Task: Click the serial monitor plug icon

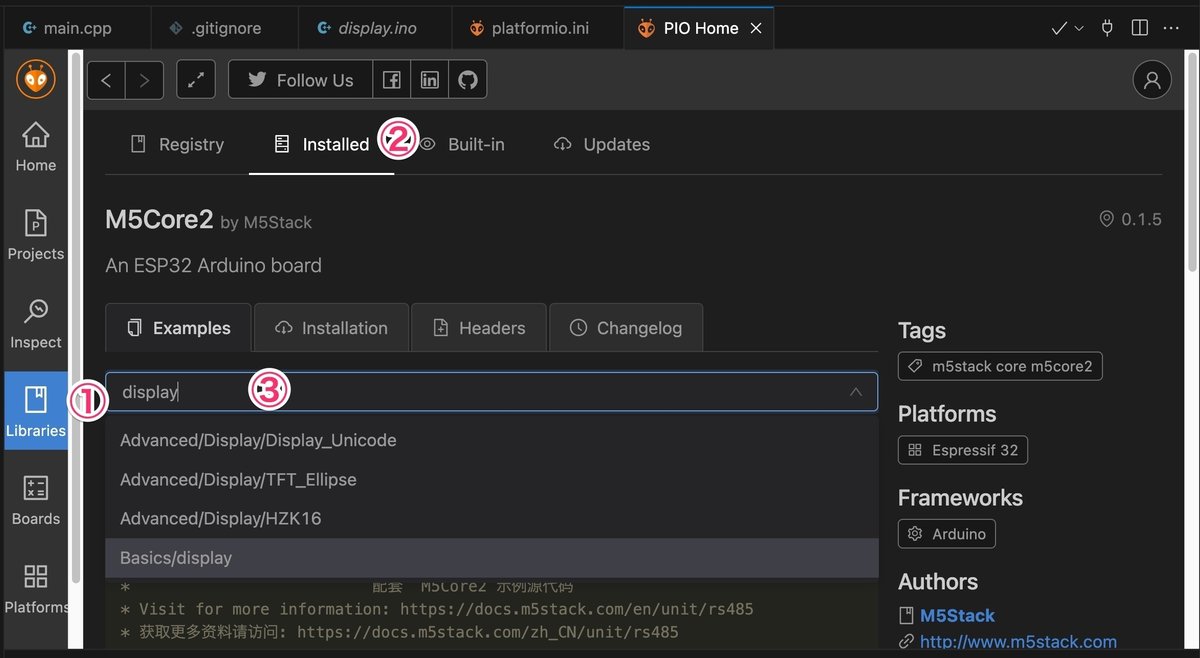Action: [1107, 28]
